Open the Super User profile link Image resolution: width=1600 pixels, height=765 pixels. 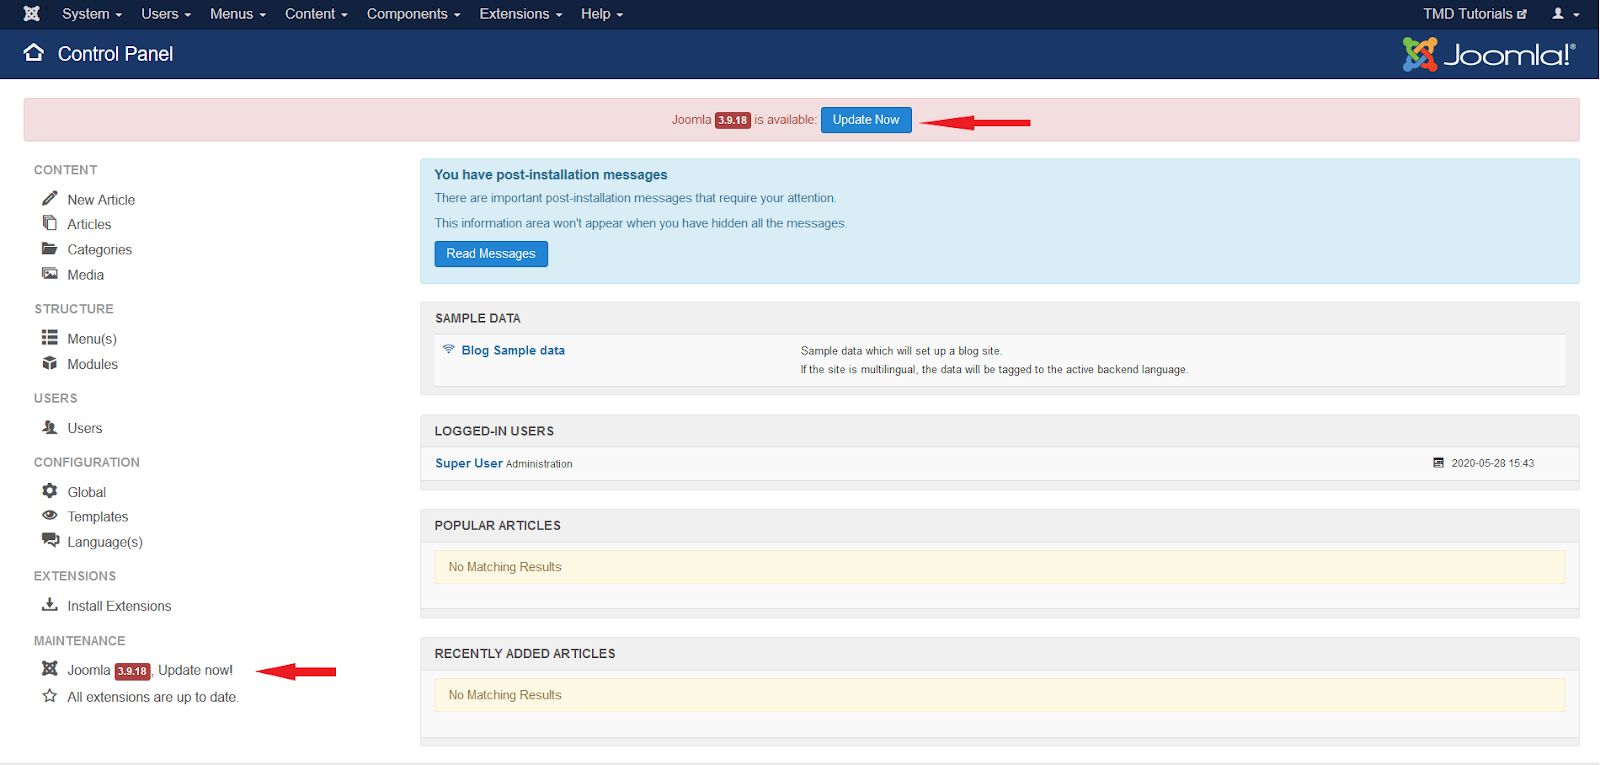point(468,464)
